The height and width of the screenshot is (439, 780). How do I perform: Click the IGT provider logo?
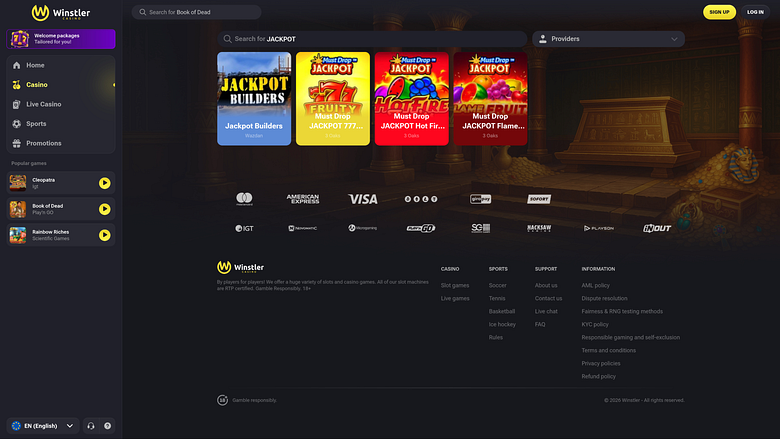pos(244,228)
